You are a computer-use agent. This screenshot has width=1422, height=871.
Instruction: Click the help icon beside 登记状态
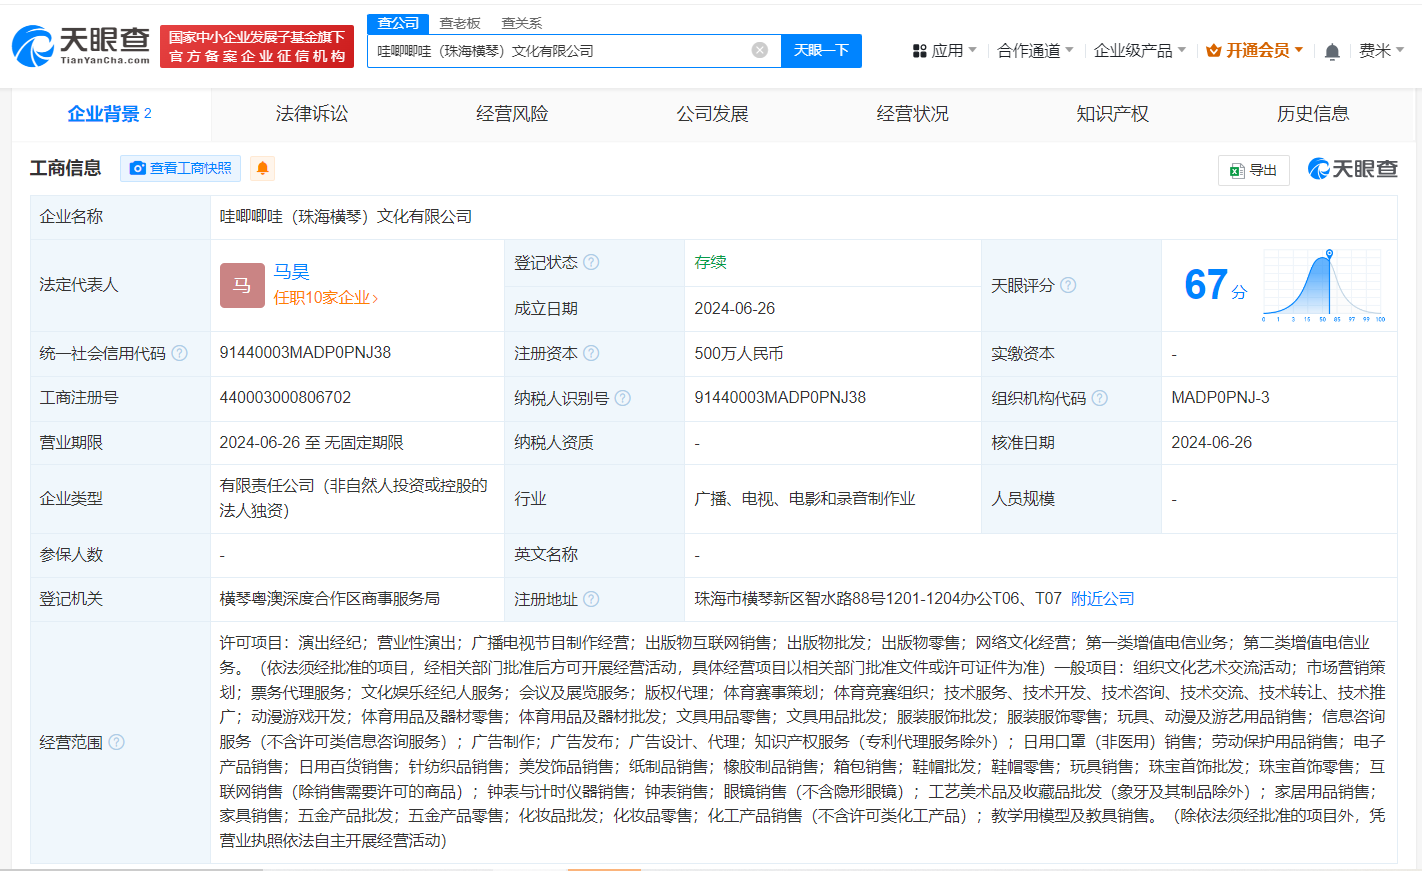pos(590,262)
